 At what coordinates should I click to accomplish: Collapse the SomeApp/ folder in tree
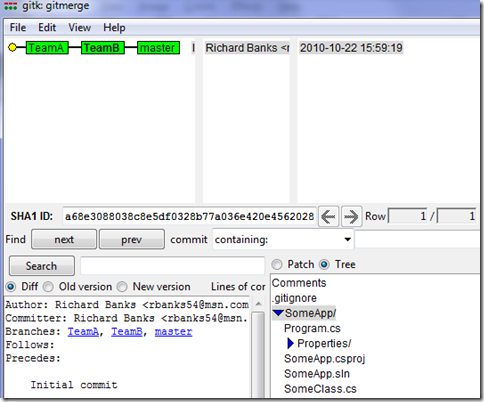[278, 313]
